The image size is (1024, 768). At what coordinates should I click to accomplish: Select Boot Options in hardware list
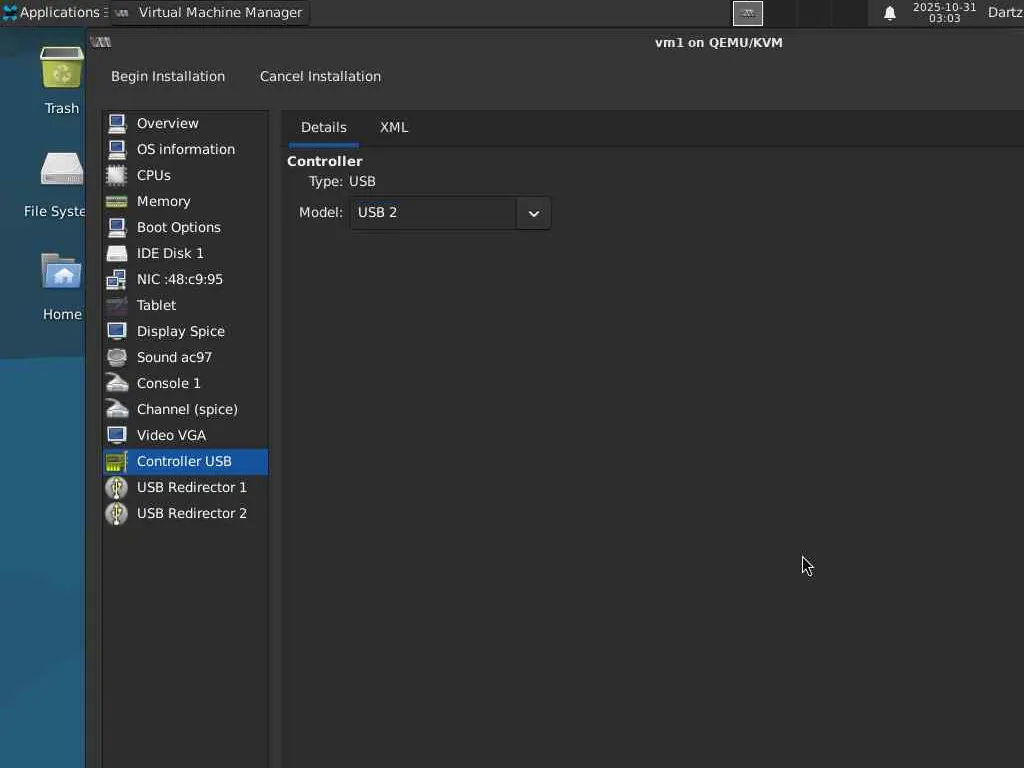click(178, 227)
